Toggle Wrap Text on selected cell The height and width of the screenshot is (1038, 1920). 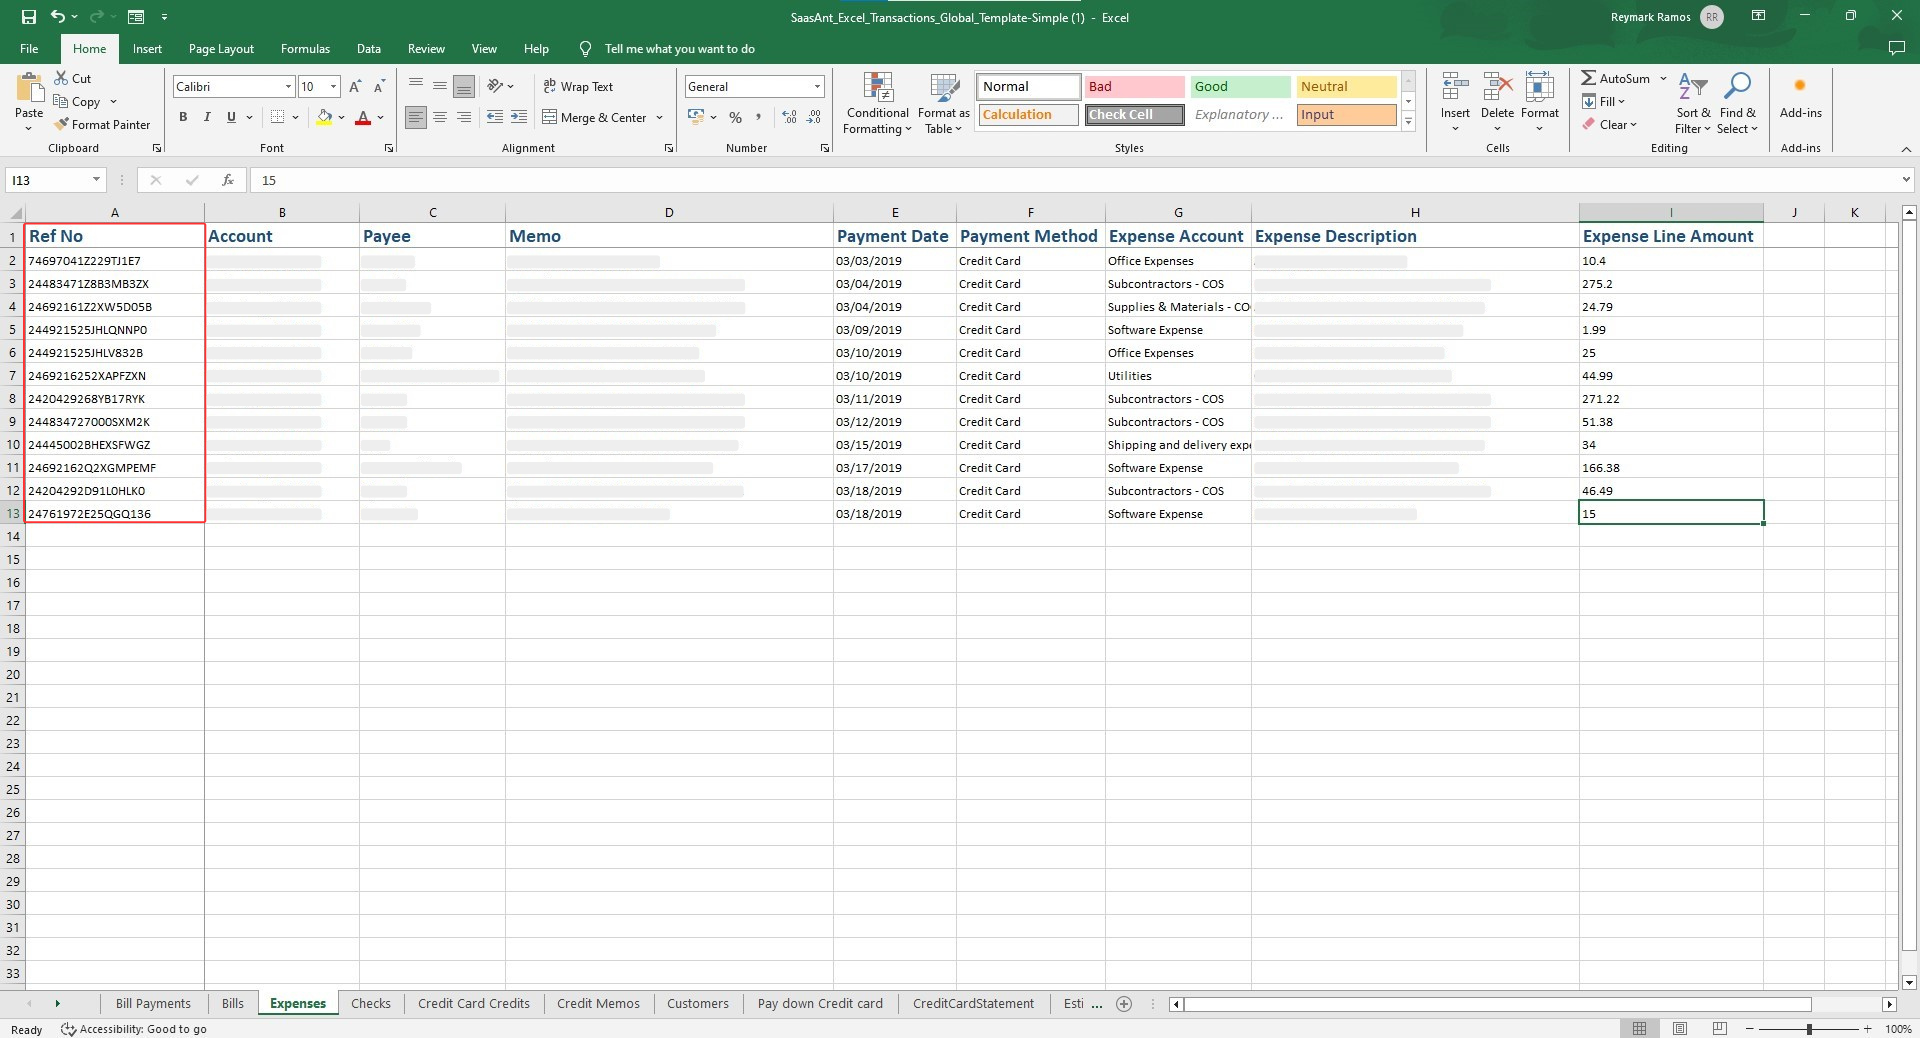[578, 87]
